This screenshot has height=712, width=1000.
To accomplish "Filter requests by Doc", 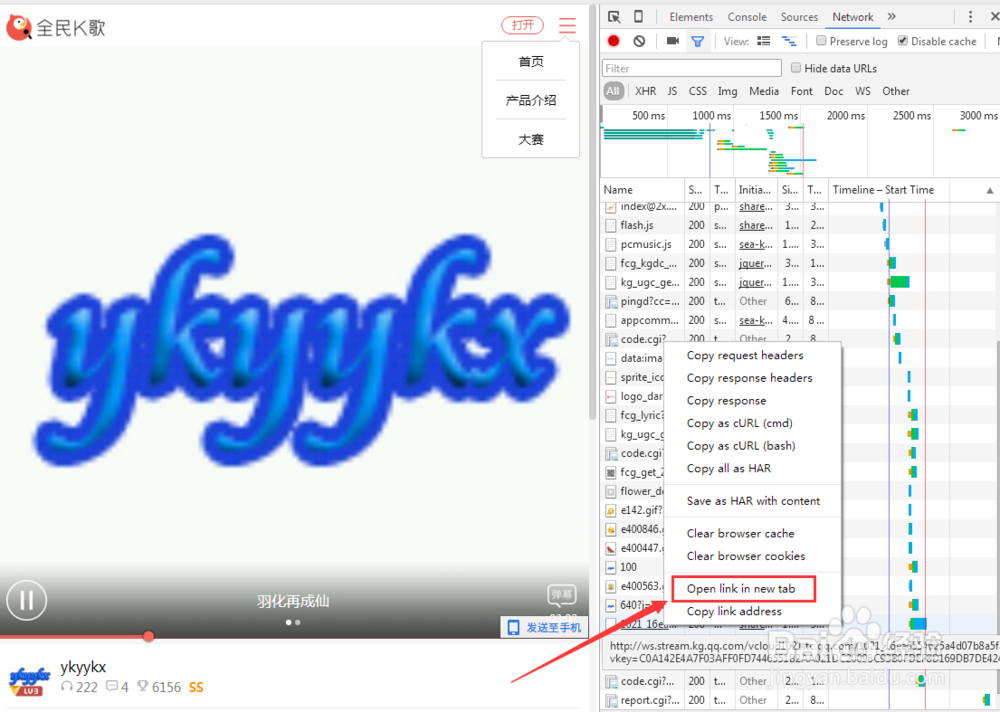I will (834, 91).
